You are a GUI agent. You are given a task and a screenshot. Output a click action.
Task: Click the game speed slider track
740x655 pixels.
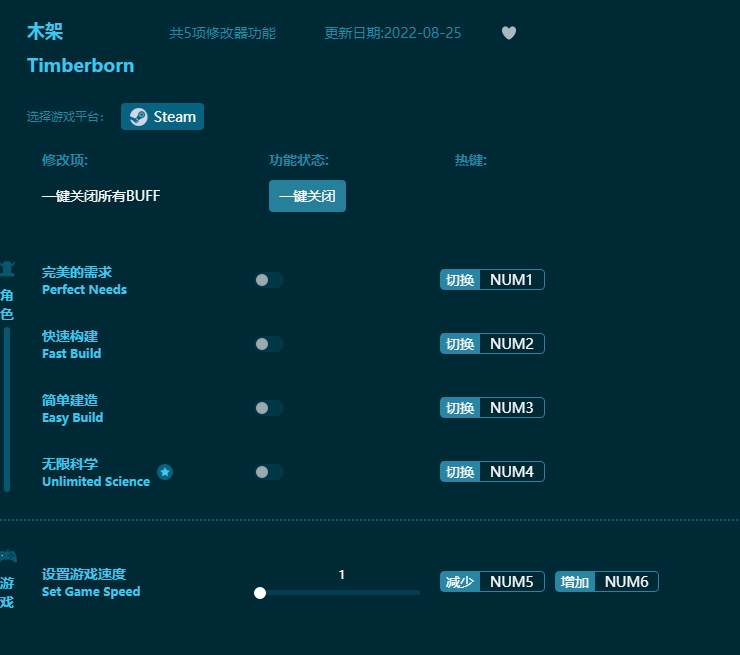click(337, 593)
